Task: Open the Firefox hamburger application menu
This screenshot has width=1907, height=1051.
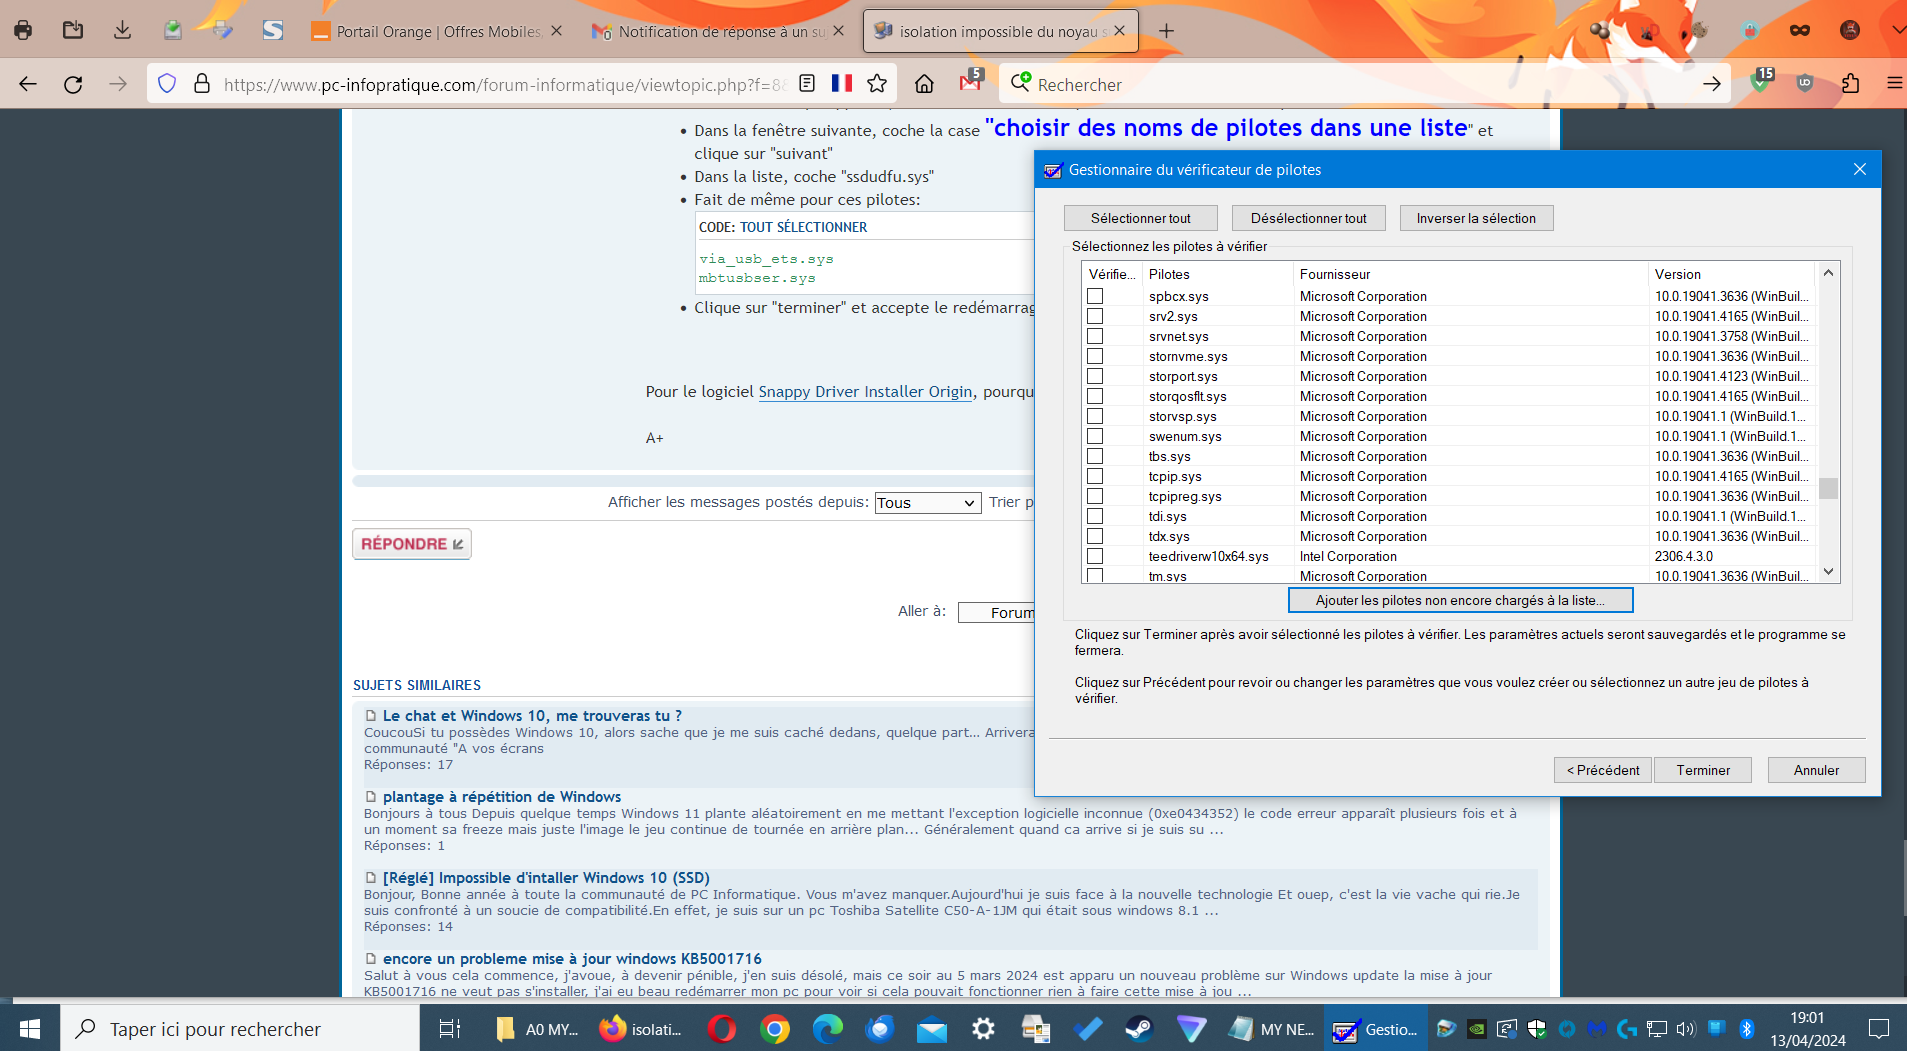Action: coord(1894,84)
